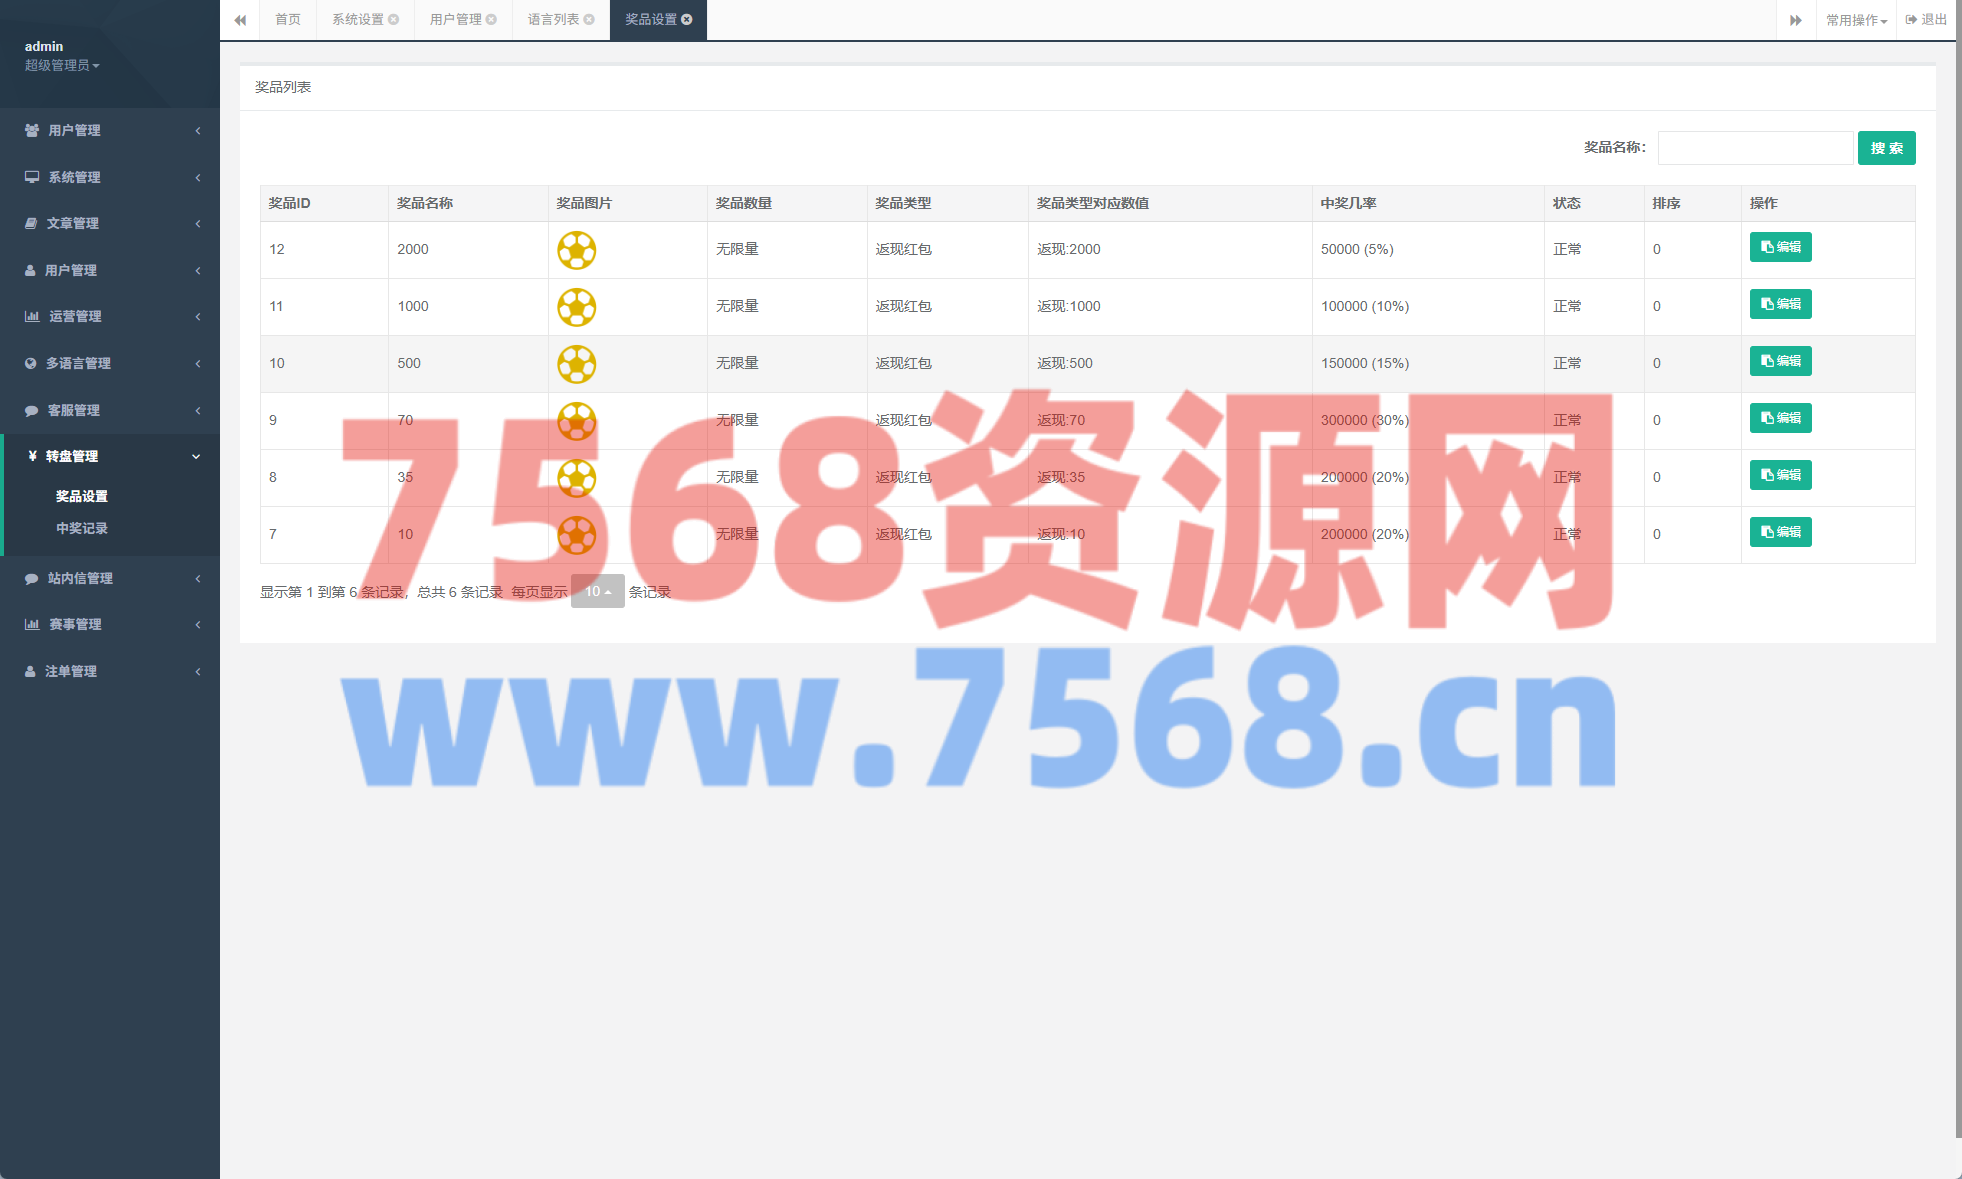Click the forward tabs right arrow icon
This screenshot has width=1962, height=1179.
pos(1795,20)
